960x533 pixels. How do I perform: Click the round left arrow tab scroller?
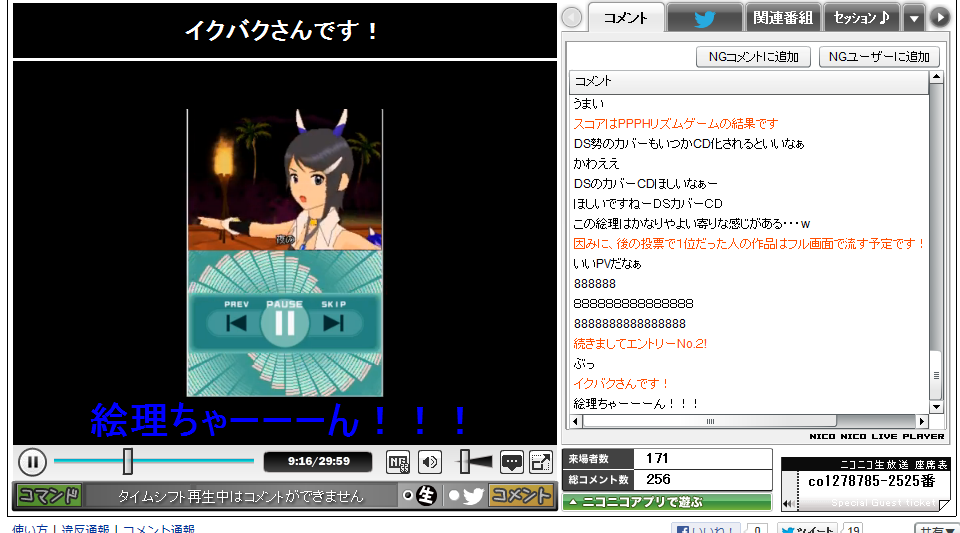(572, 18)
